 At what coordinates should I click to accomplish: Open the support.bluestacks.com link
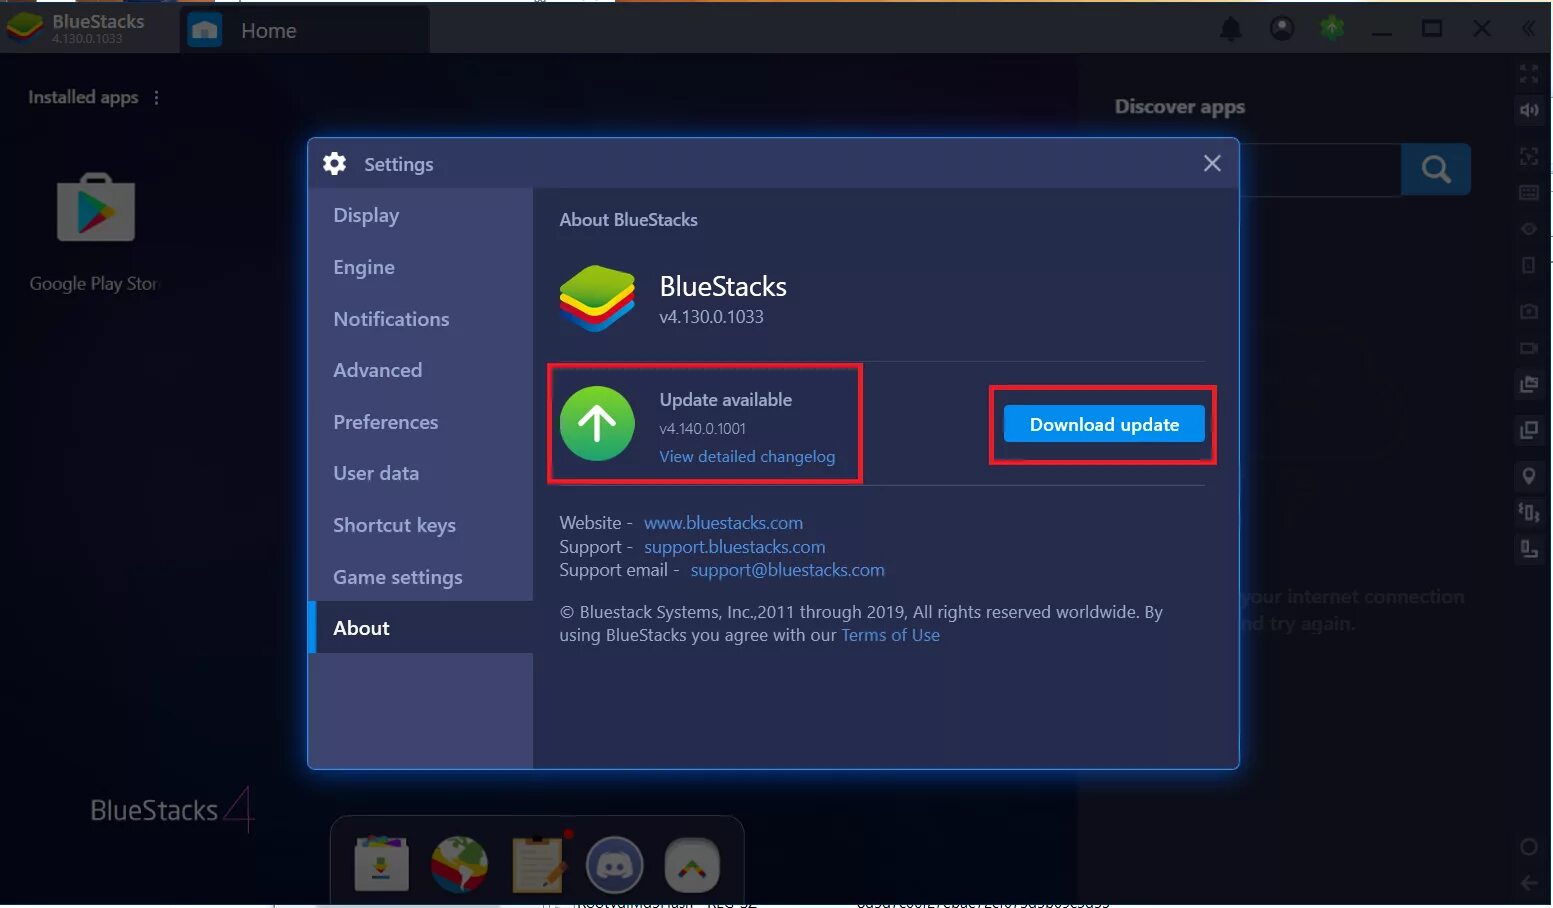[734, 547]
